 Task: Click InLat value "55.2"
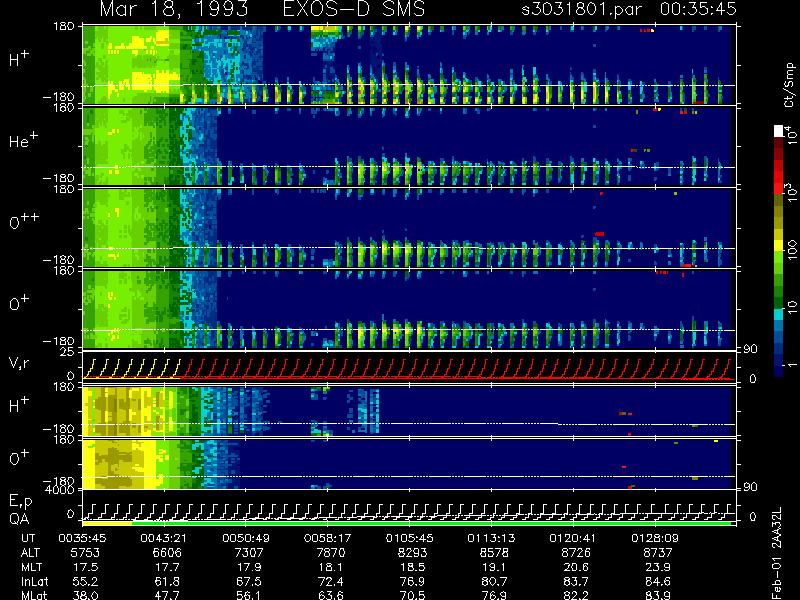pyautogui.click(x=86, y=582)
